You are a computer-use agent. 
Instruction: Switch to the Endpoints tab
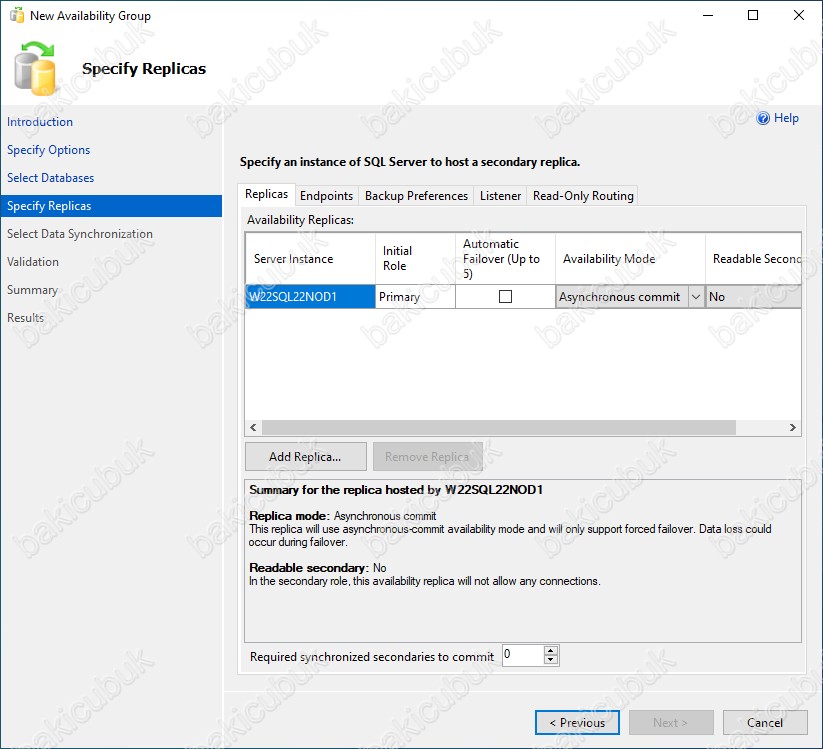pos(326,196)
